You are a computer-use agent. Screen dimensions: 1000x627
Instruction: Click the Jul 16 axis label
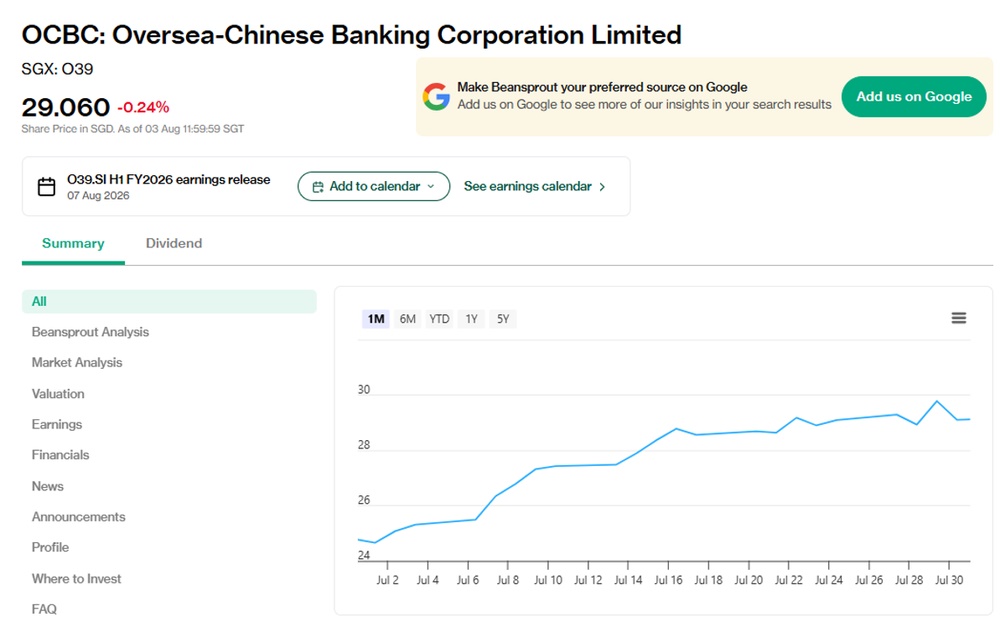(x=668, y=580)
